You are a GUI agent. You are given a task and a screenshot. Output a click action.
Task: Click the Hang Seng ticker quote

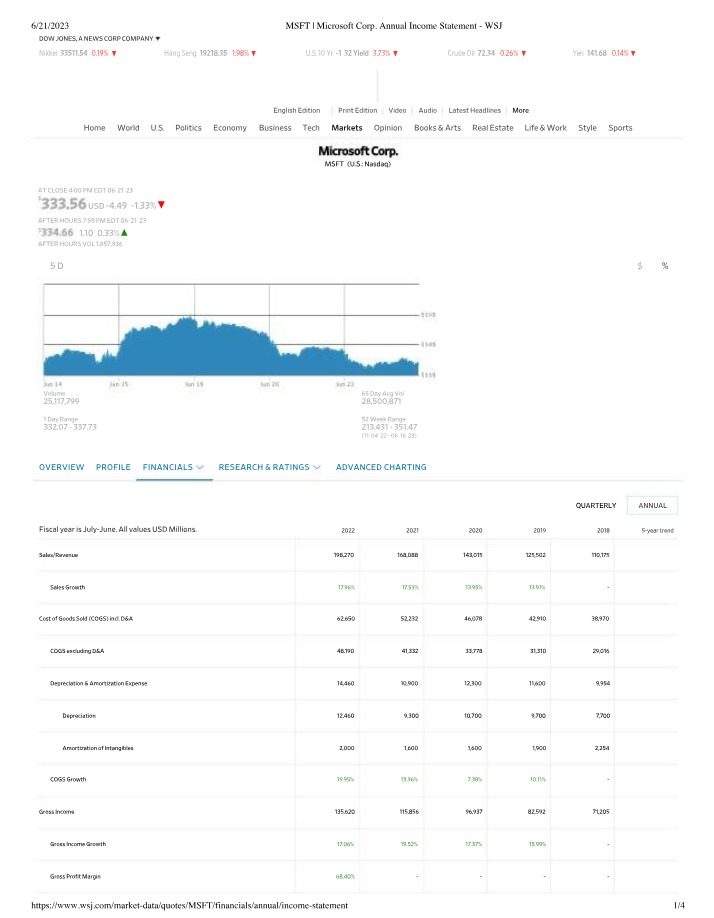[x=210, y=53]
